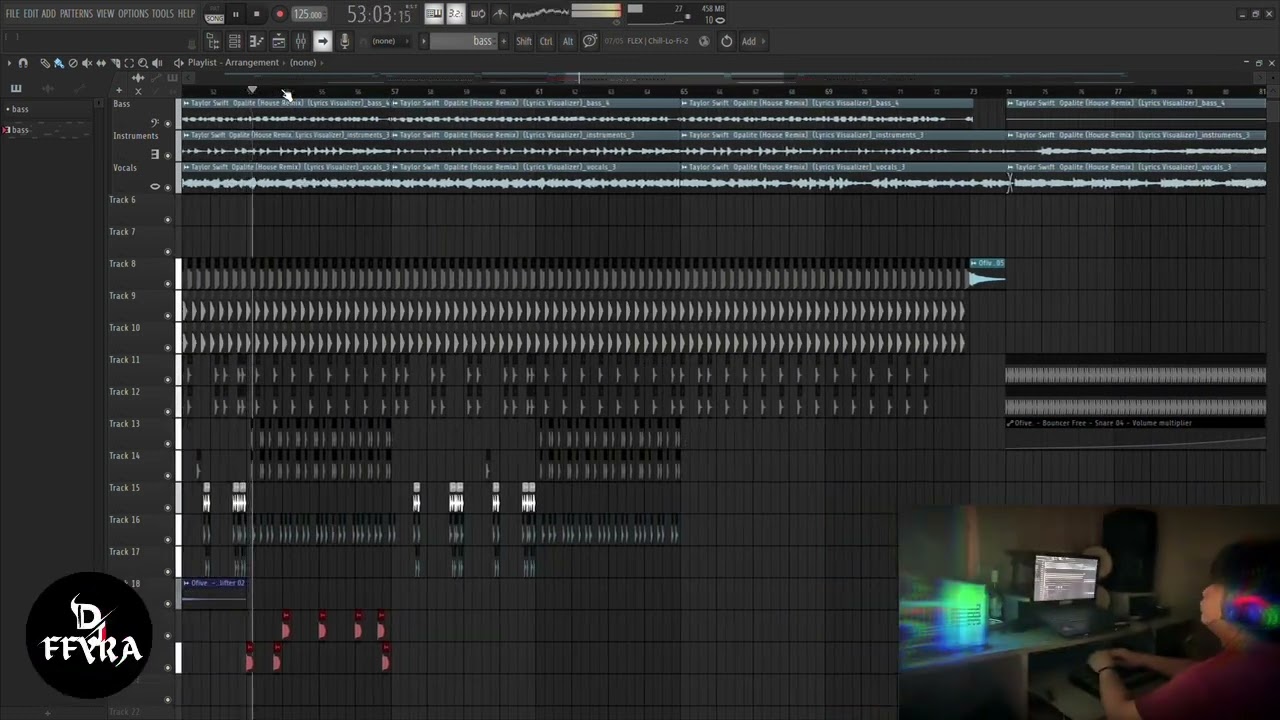Toggle the playlist magnet snap icon
The image size is (1280, 720).
(23, 63)
